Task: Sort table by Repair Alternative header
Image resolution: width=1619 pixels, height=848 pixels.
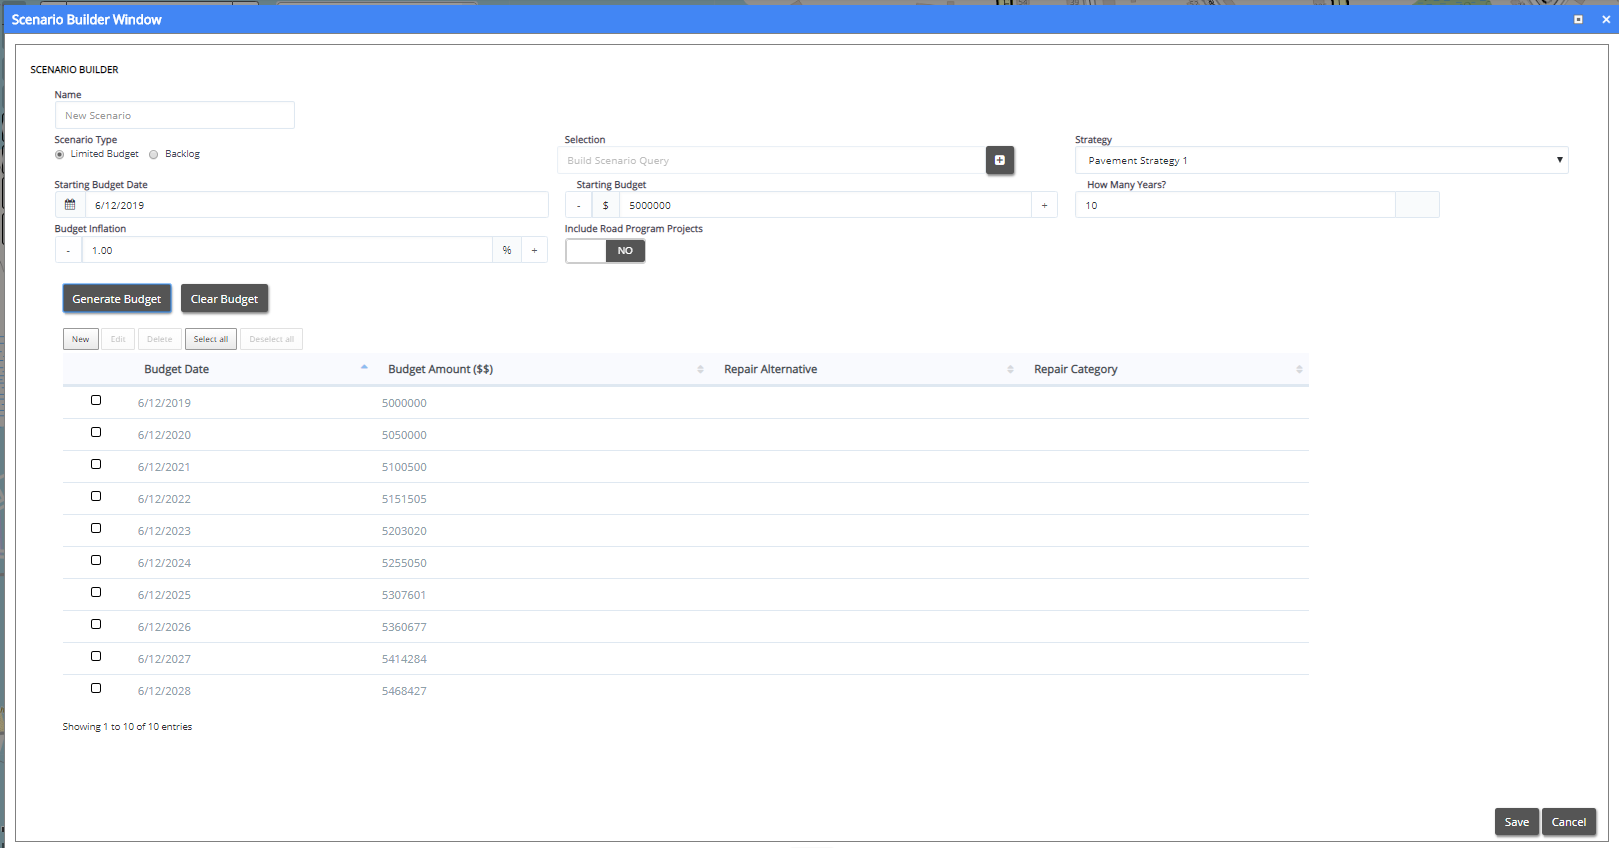Action: click(x=770, y=369)
